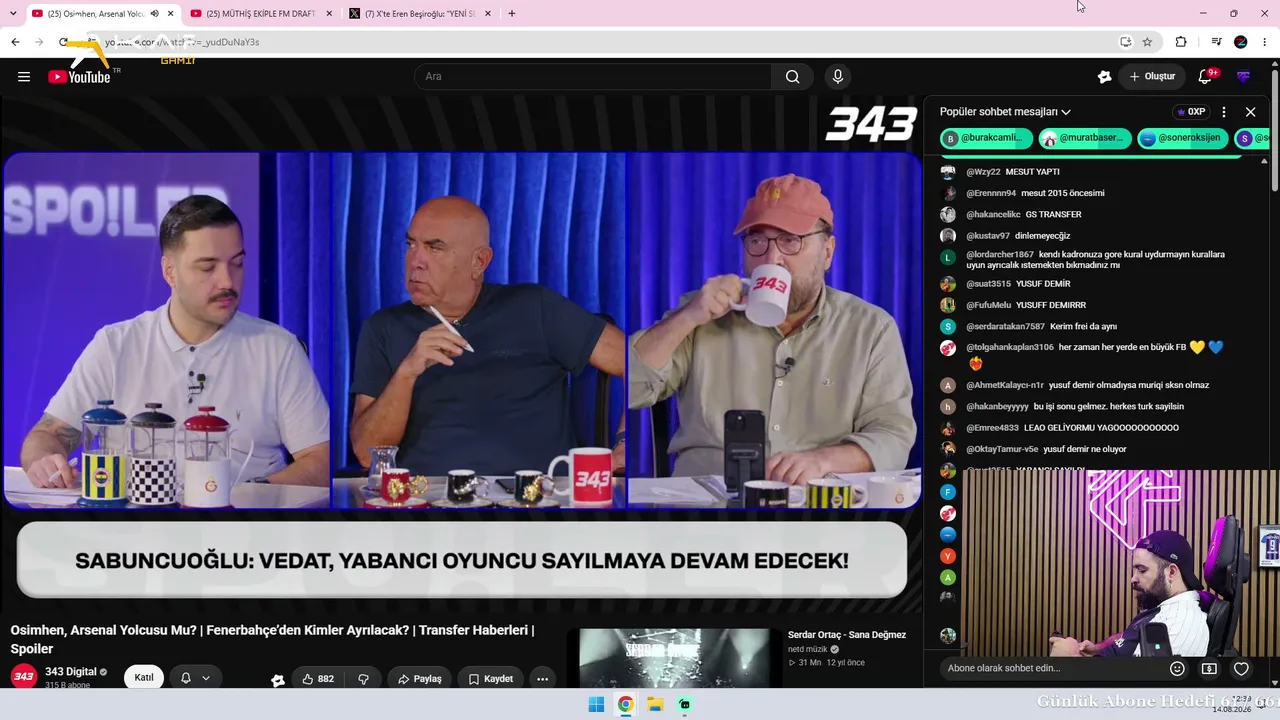The width and height of the screenshot is (1280, 720).
Task: Click the Oluştur create button
Action: coord(1152,77)
